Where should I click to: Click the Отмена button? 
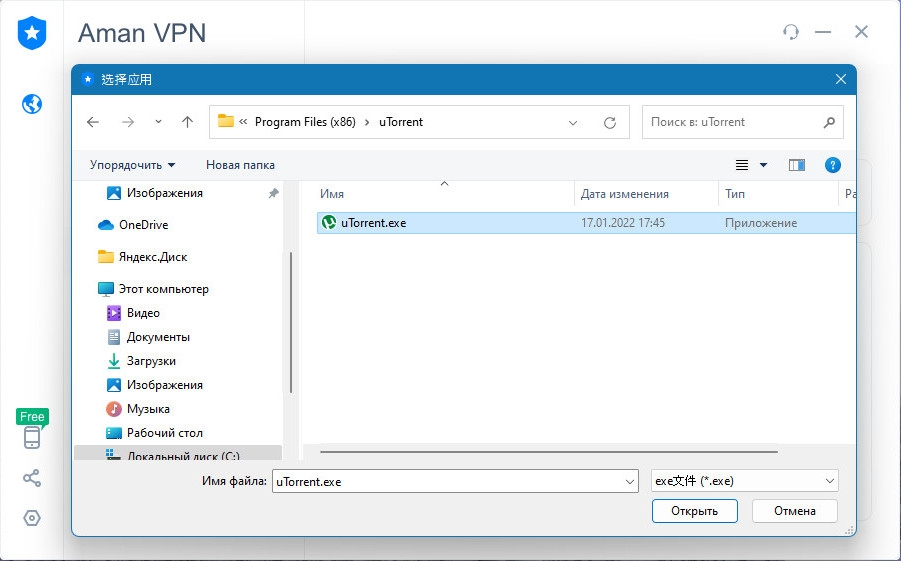(795, 511)
